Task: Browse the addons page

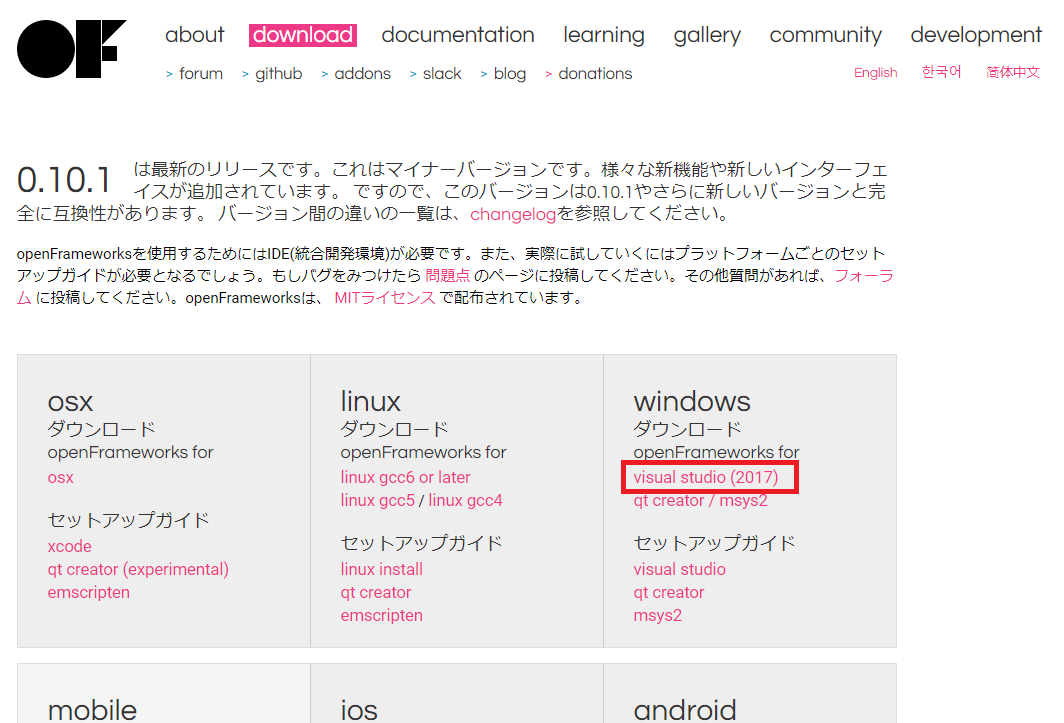Action: tap(363, 73)
